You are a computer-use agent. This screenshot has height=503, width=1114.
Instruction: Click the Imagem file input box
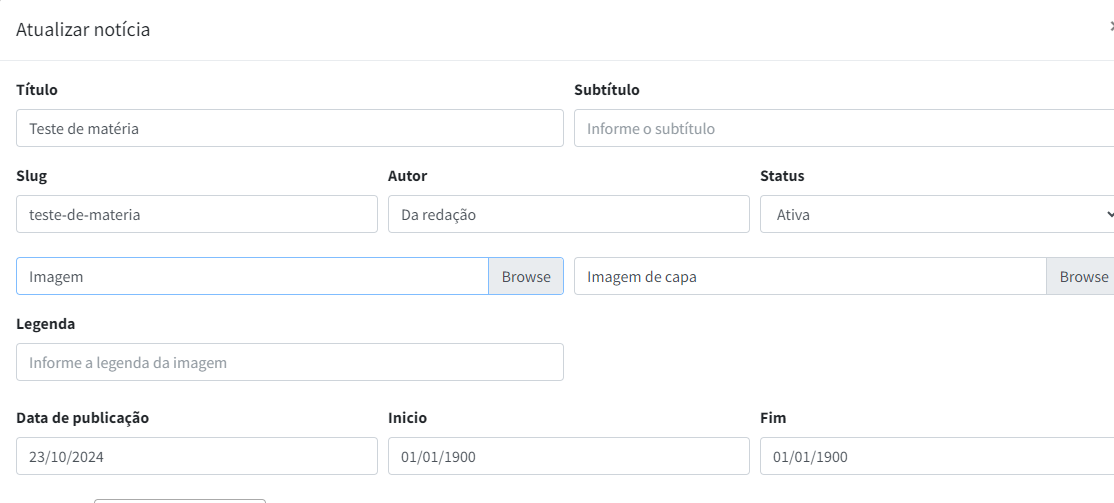(252, 276)
